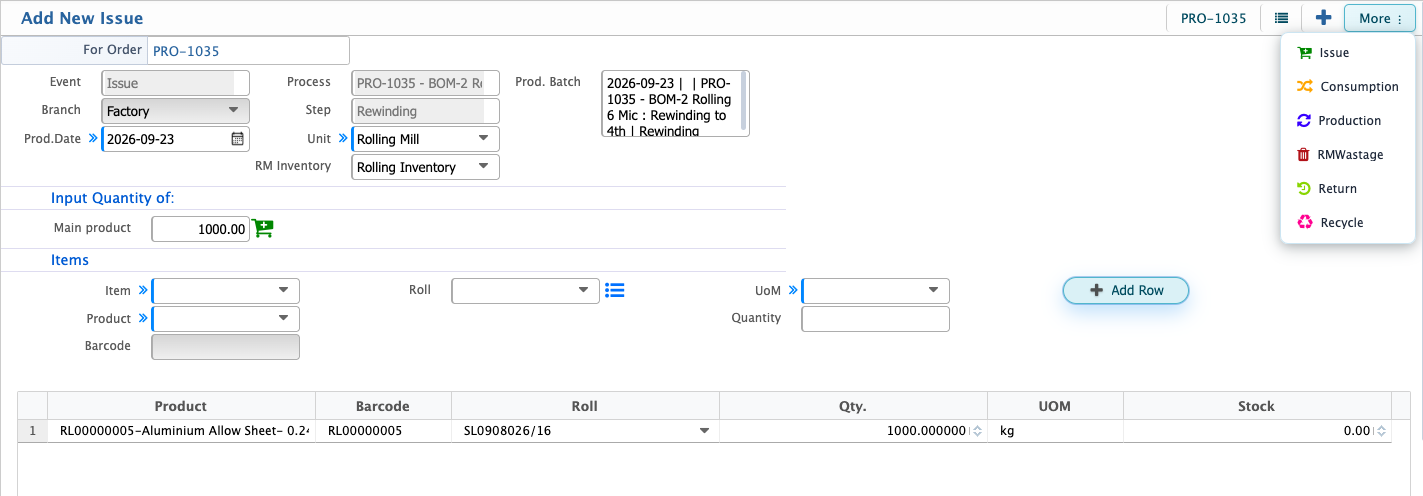Screen dimensions: 1423x496
Task: Click the double-arrow icon beside Unit
Action: 343,139
